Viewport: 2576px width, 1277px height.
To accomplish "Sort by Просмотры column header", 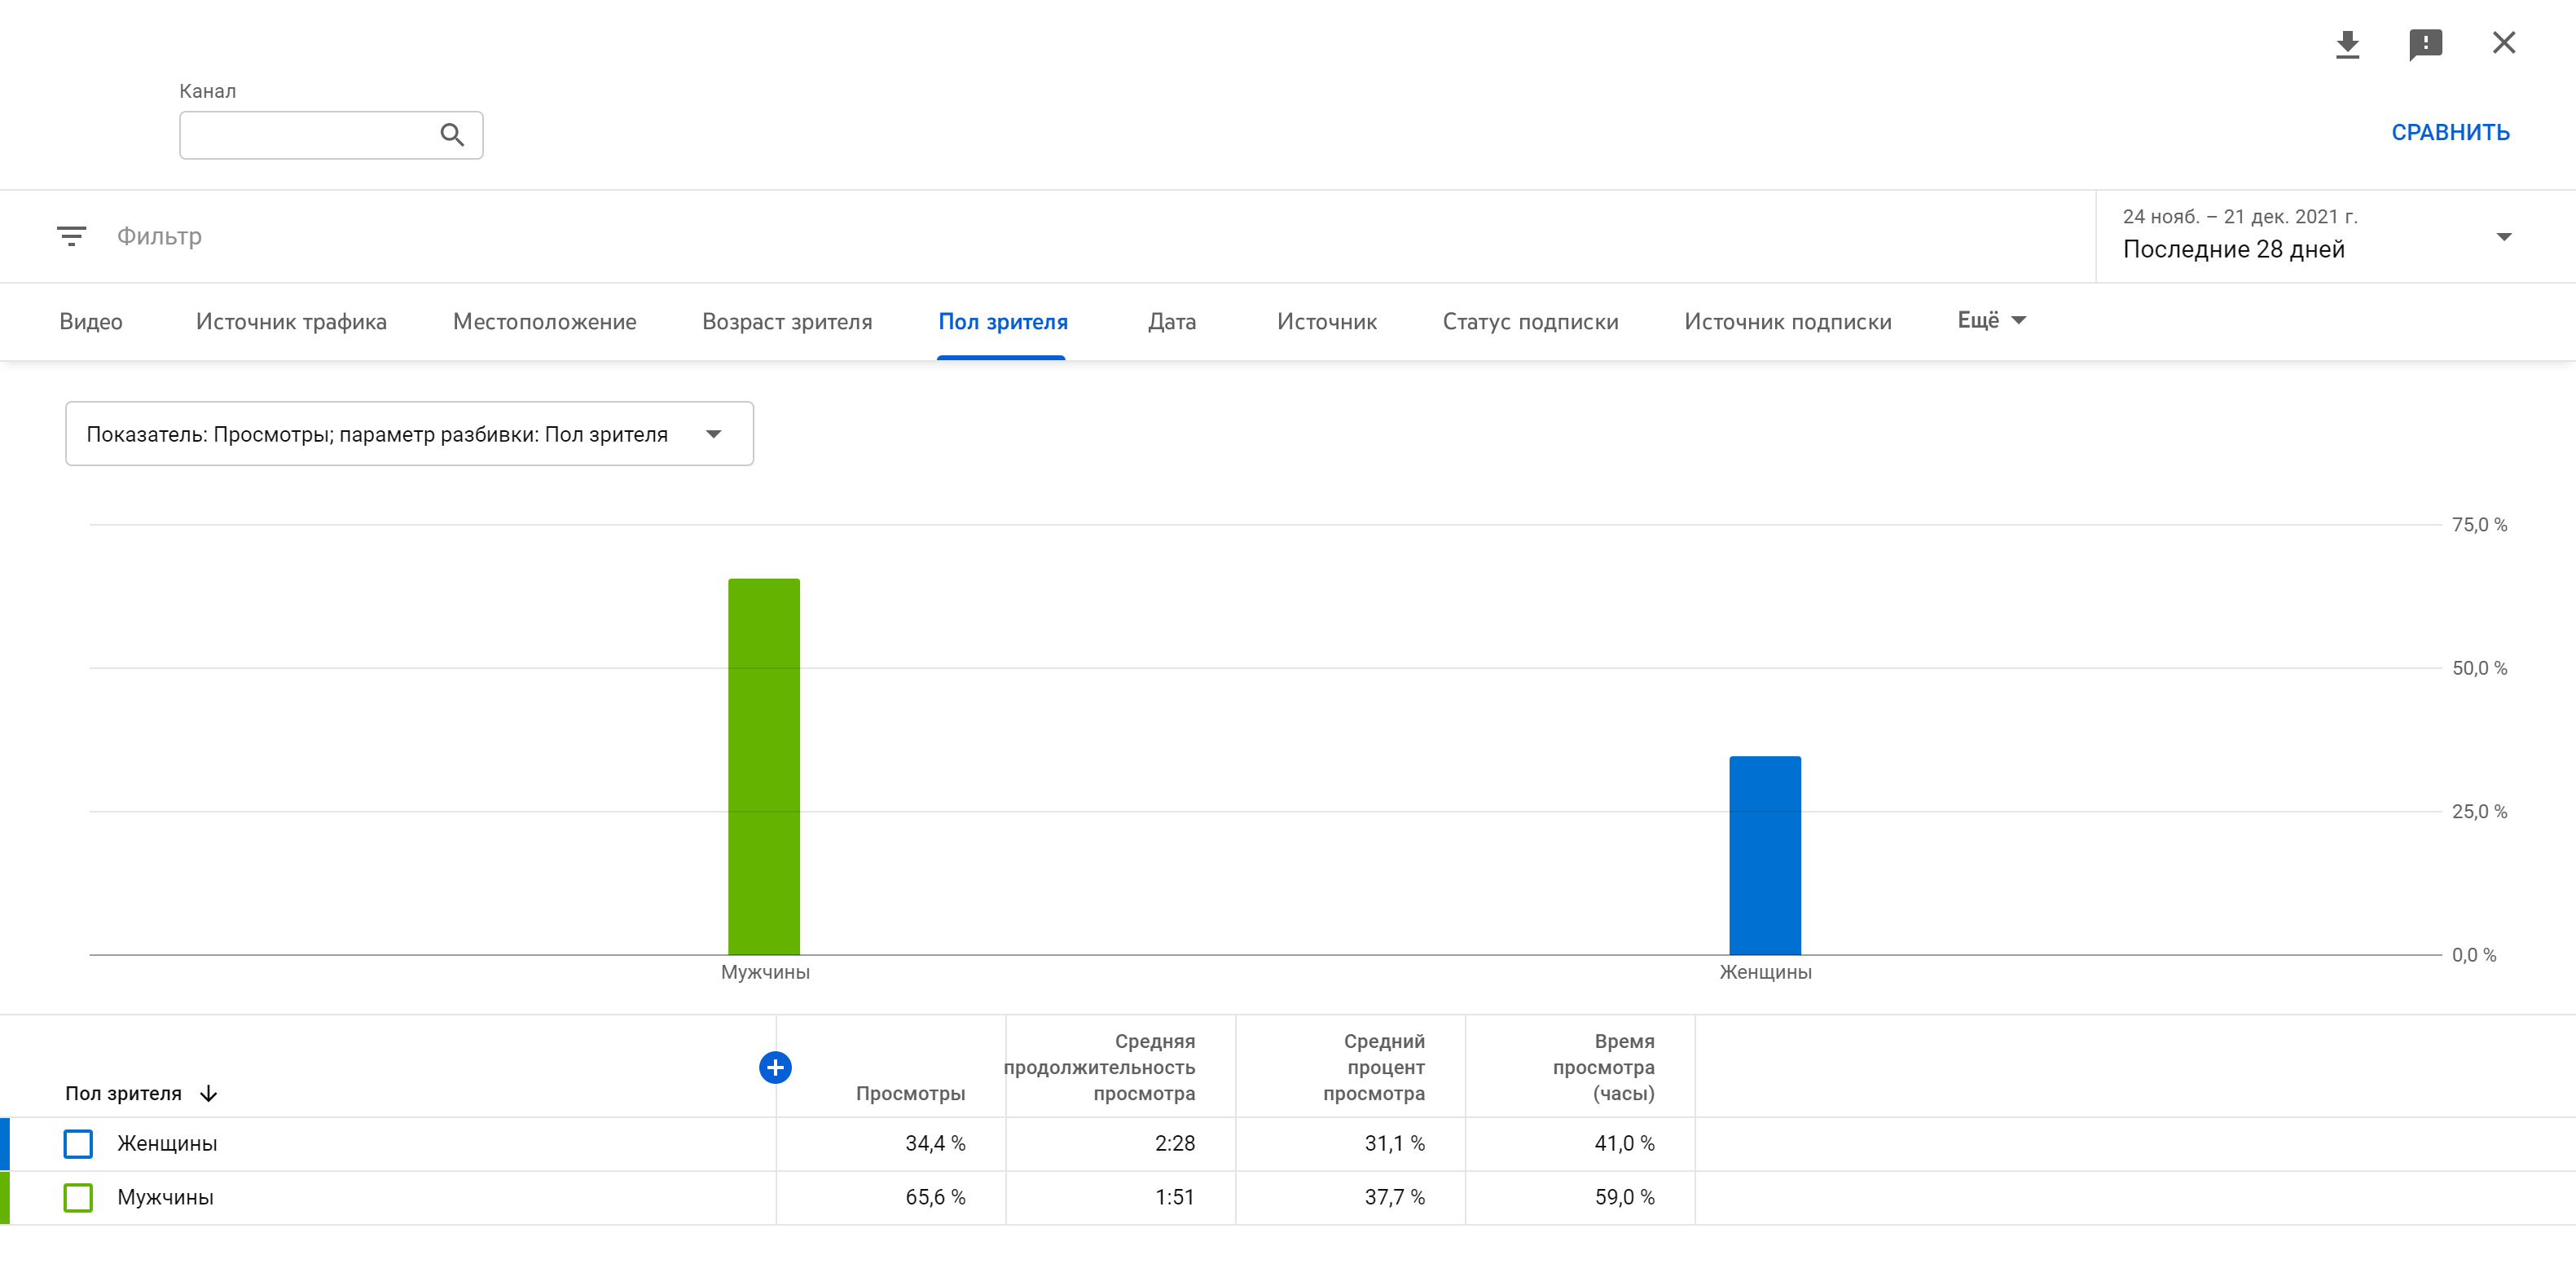I will (910, 1093).
